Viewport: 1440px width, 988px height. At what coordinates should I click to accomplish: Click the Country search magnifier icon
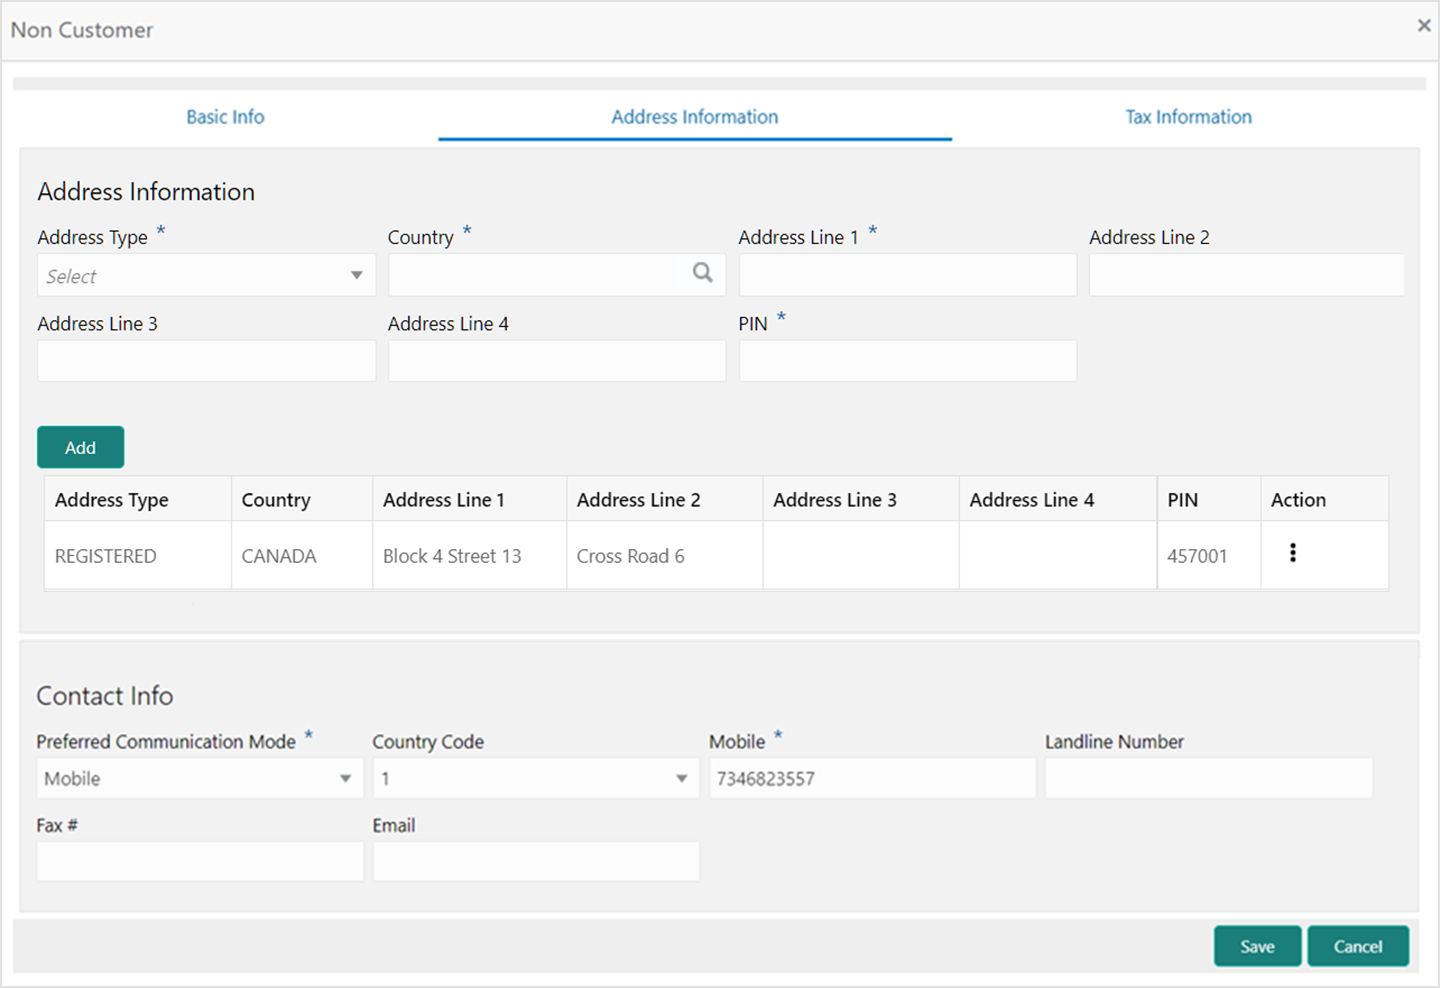point(703,272)
